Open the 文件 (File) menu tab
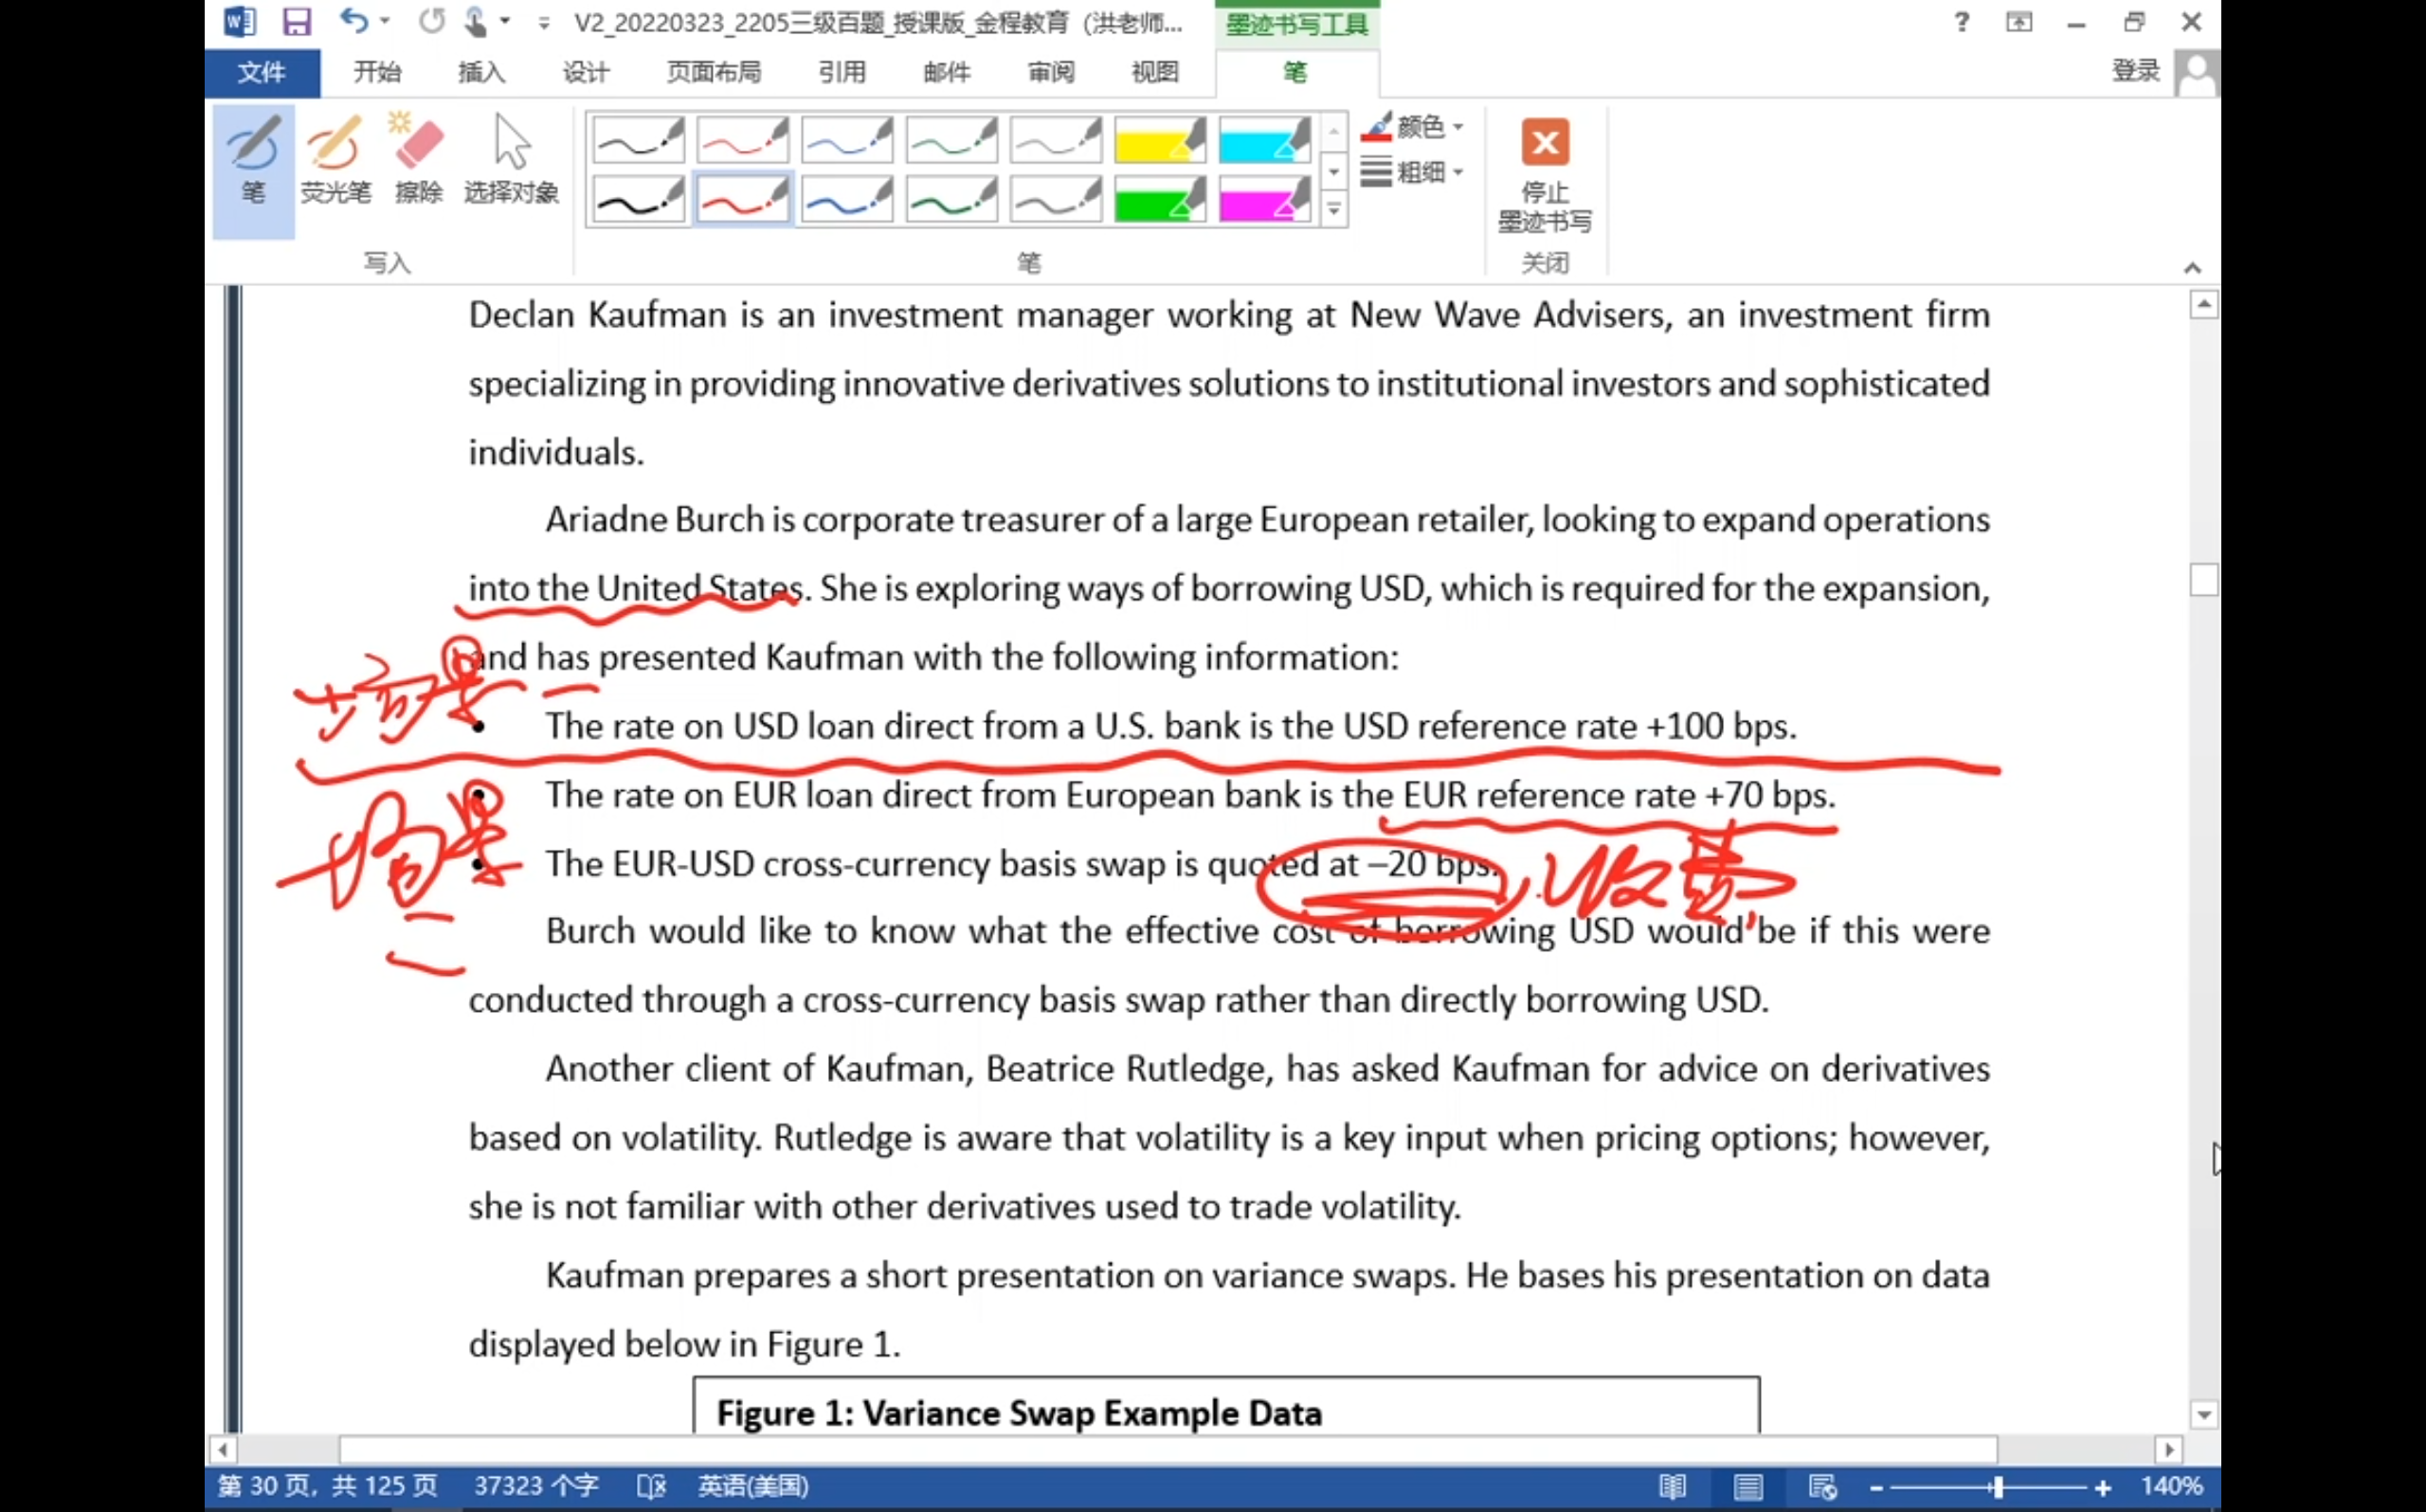Image resolution: width=2426 pixels, height=1512 pixels. point(262,72)
